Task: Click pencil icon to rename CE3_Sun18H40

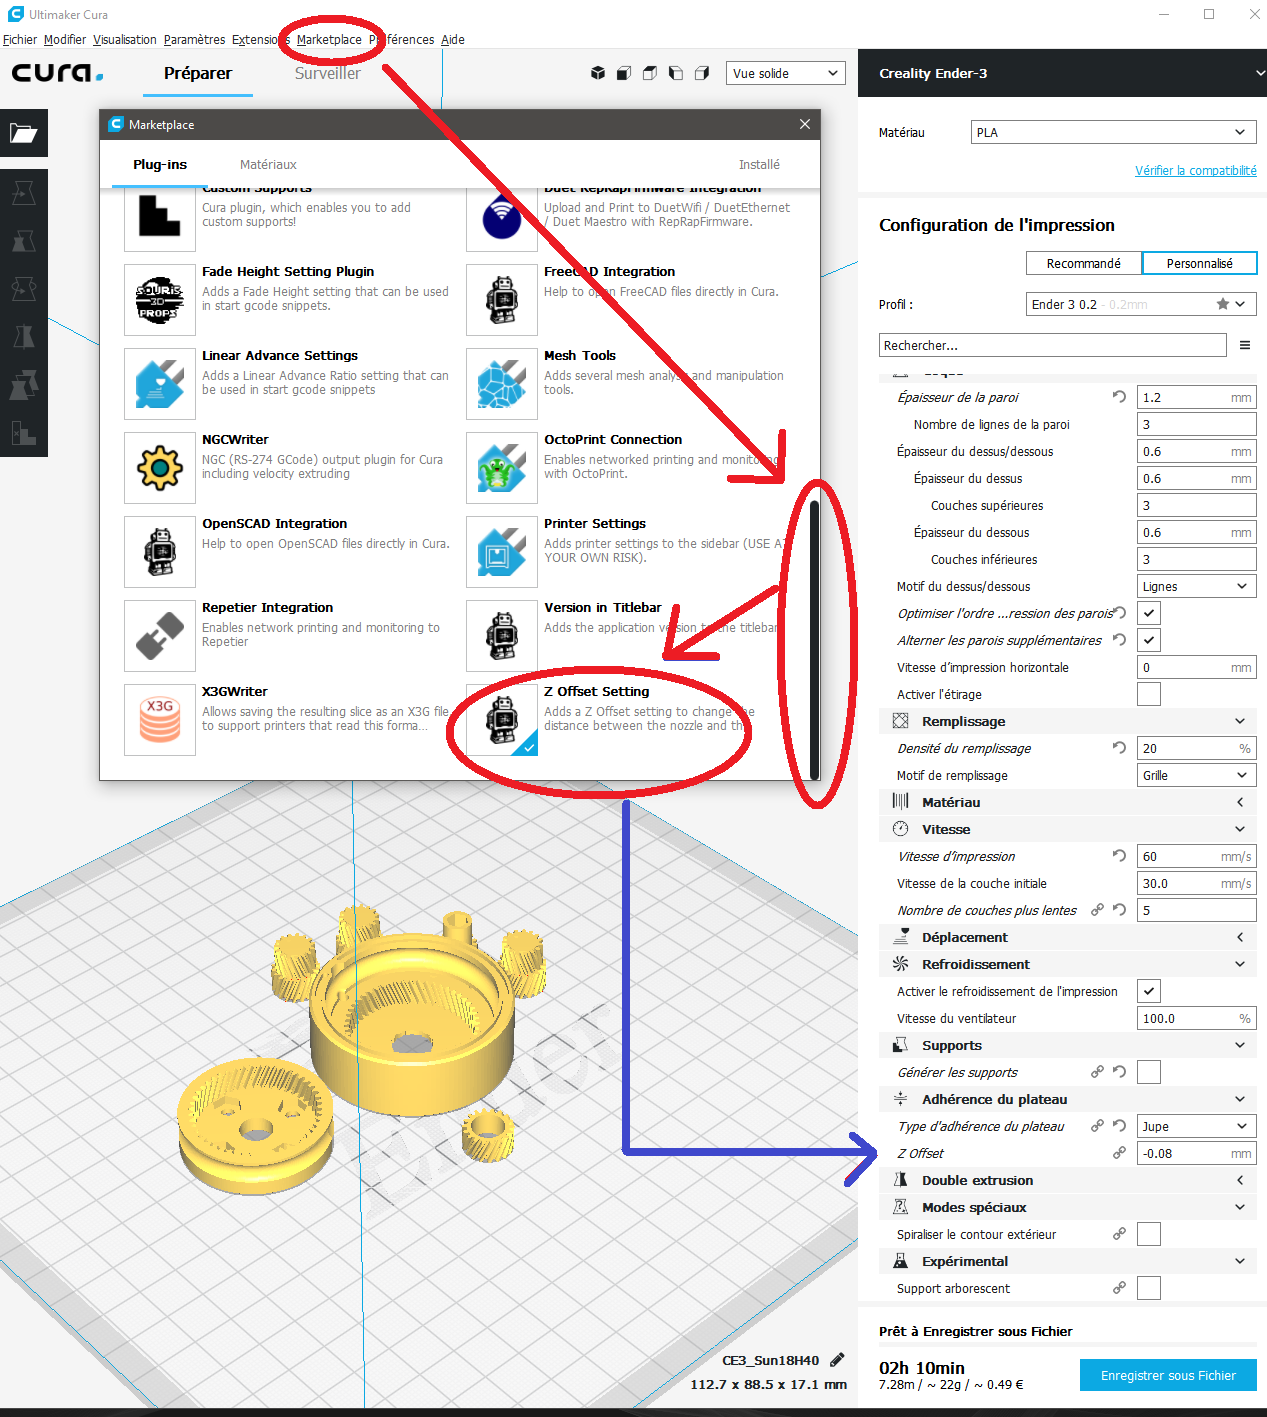Action: pos(837,1360)
